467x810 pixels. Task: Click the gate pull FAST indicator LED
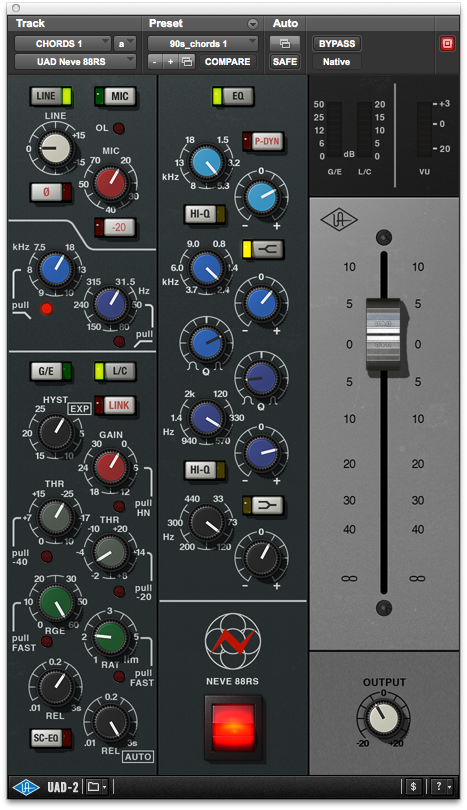click(46, 642)
